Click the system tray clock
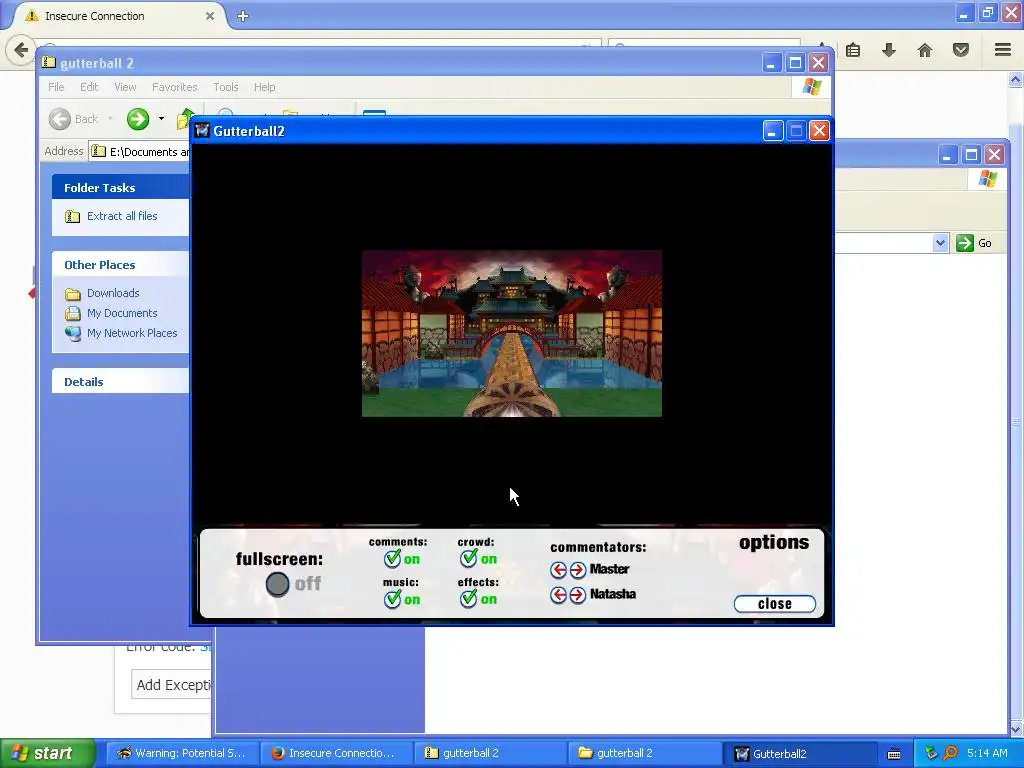 (x=987, y=753)
